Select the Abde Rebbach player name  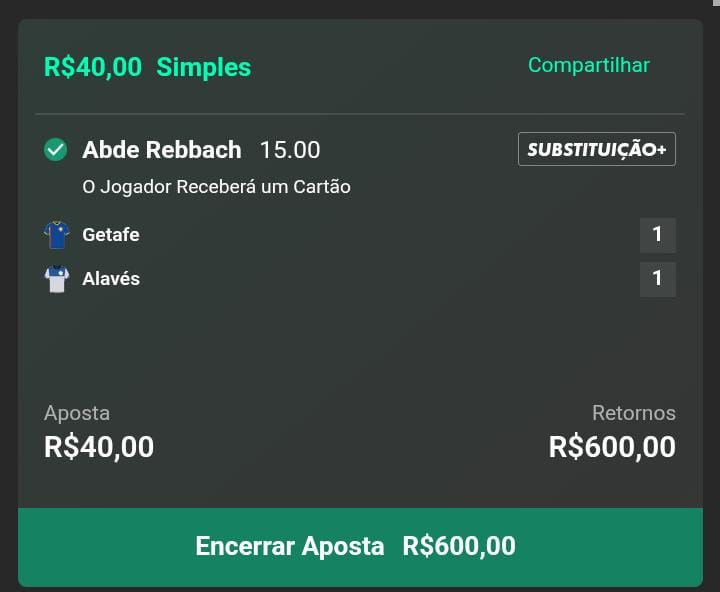tap(161, 150)
